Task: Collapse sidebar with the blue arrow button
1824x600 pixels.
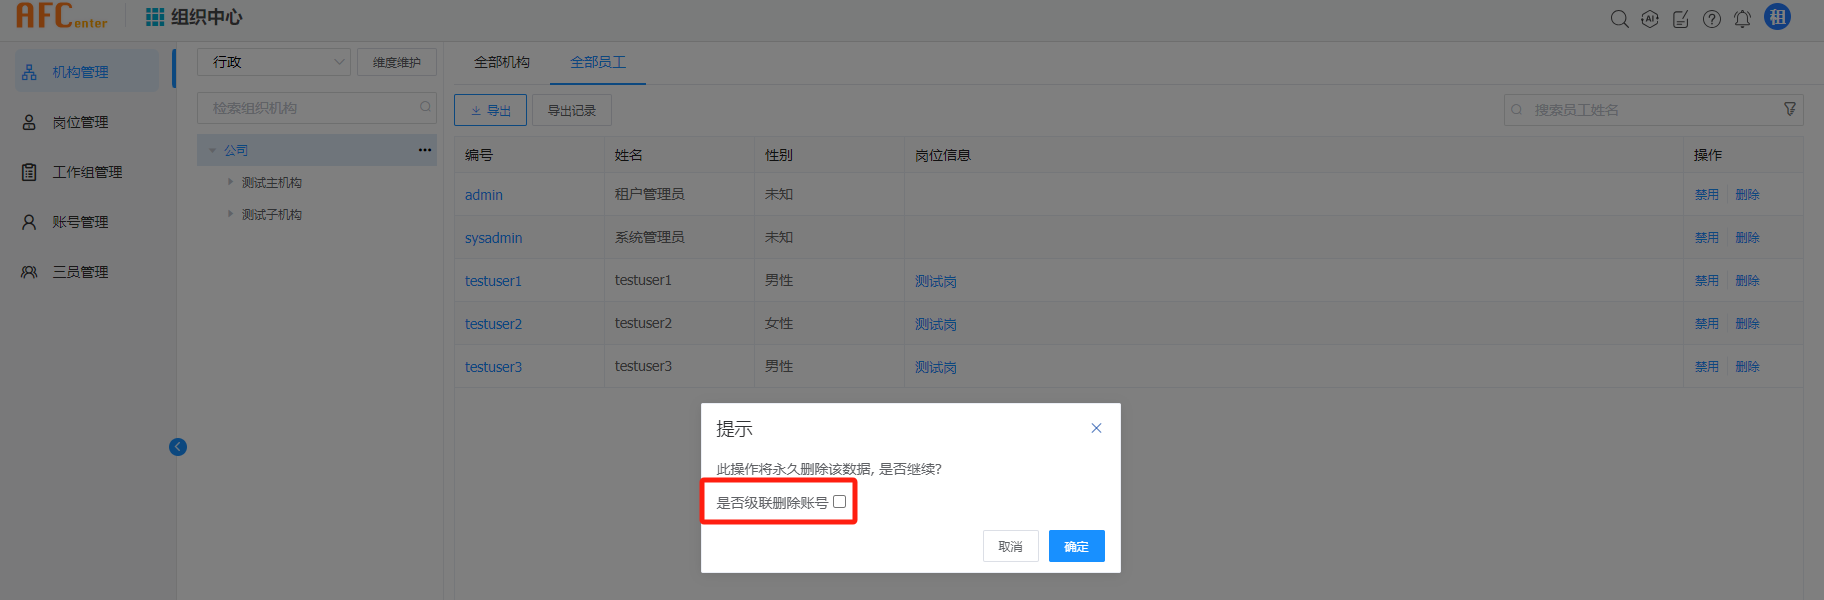Action: [178, 447]
